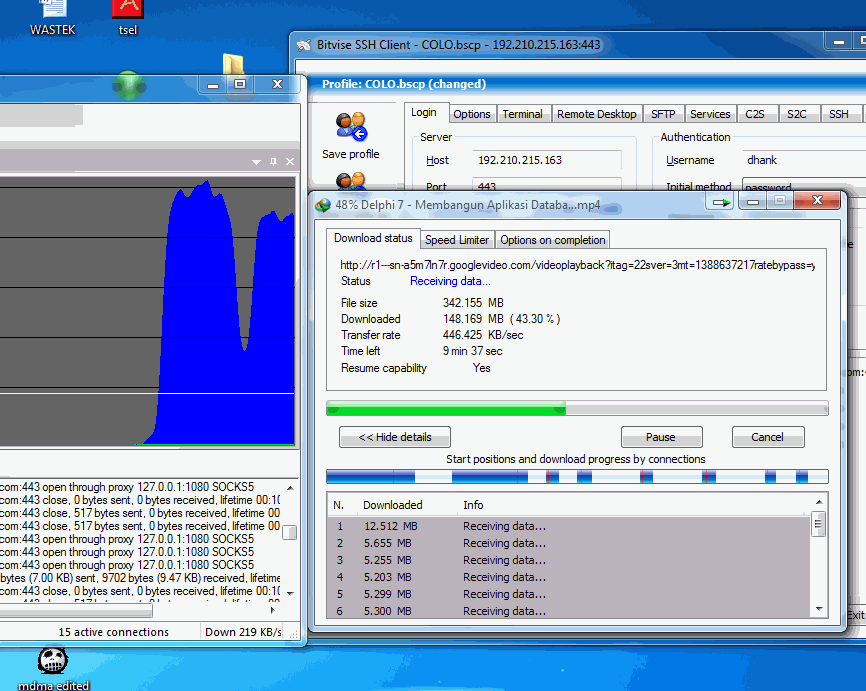Click 'Down 219 KB/s' status entry

[244, 632]
